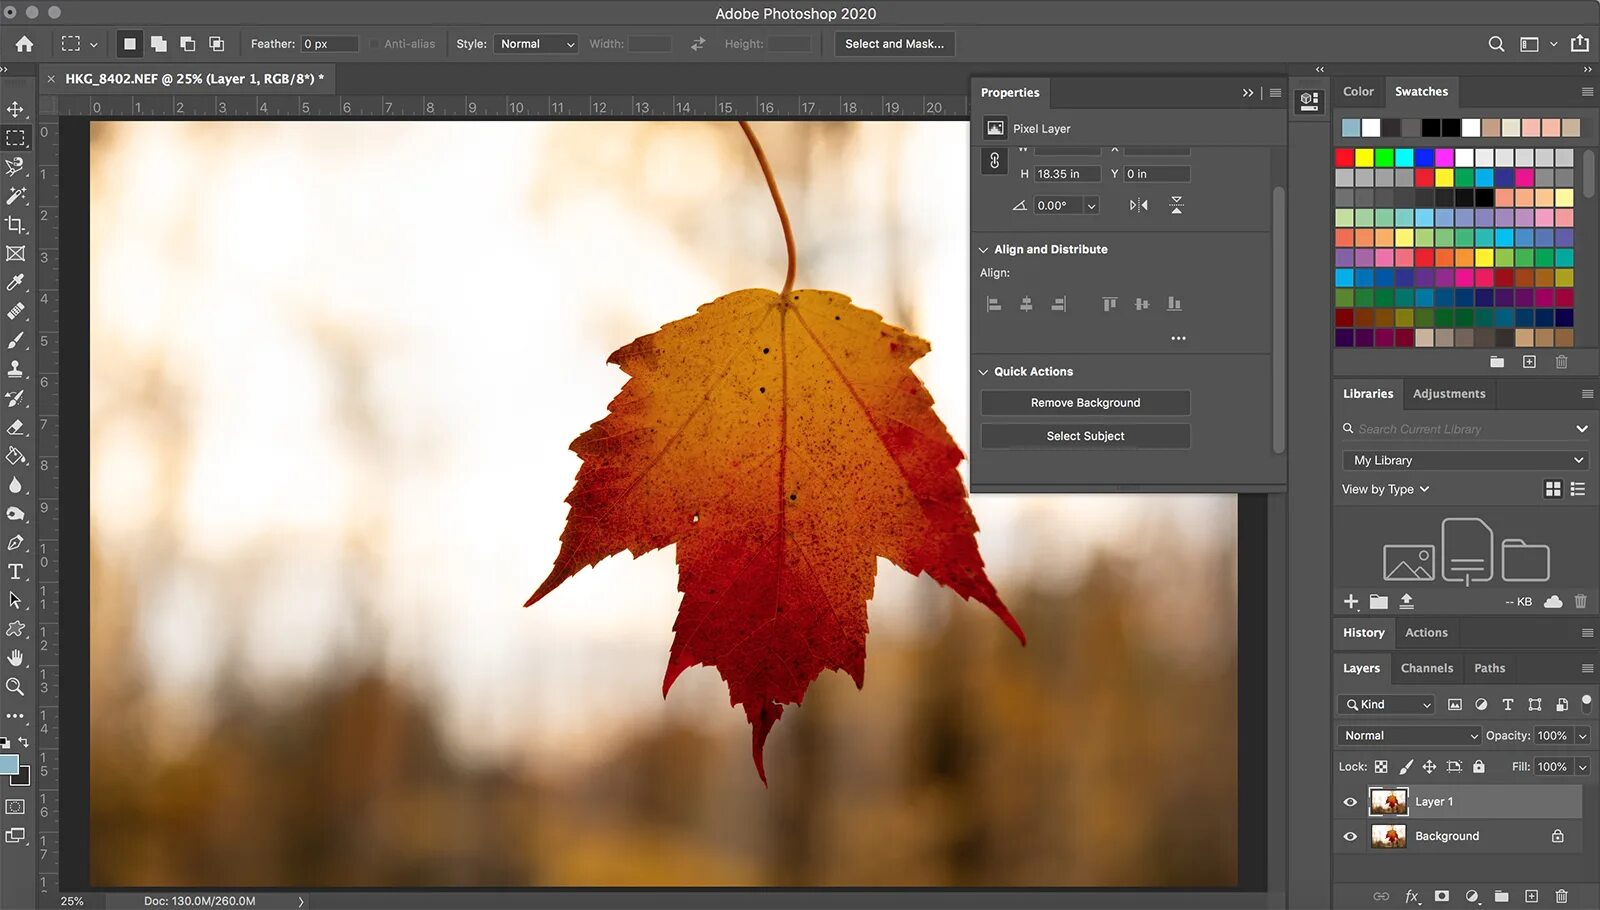Toggle lock transparent pixels
This screenshot has width=1600, height=910.
pyautogui.click(x=1381, y=767)
